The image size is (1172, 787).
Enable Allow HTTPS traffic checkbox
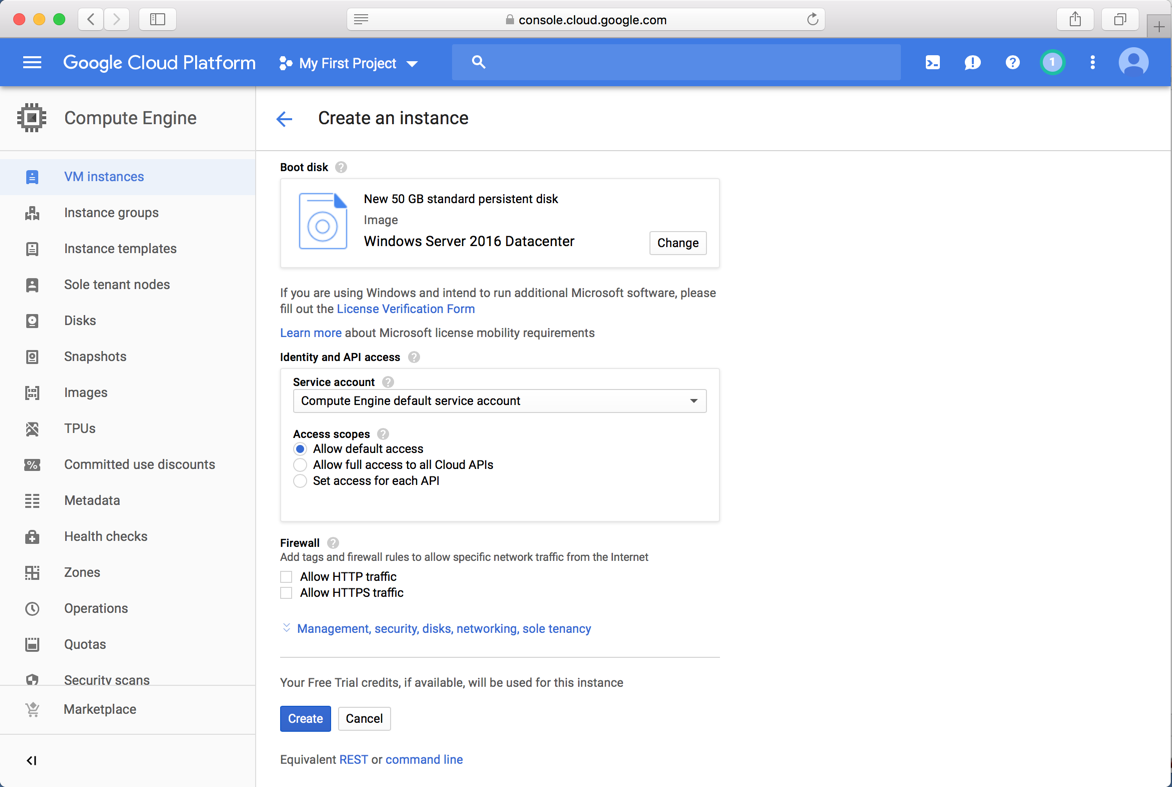[x=287, y=593]
